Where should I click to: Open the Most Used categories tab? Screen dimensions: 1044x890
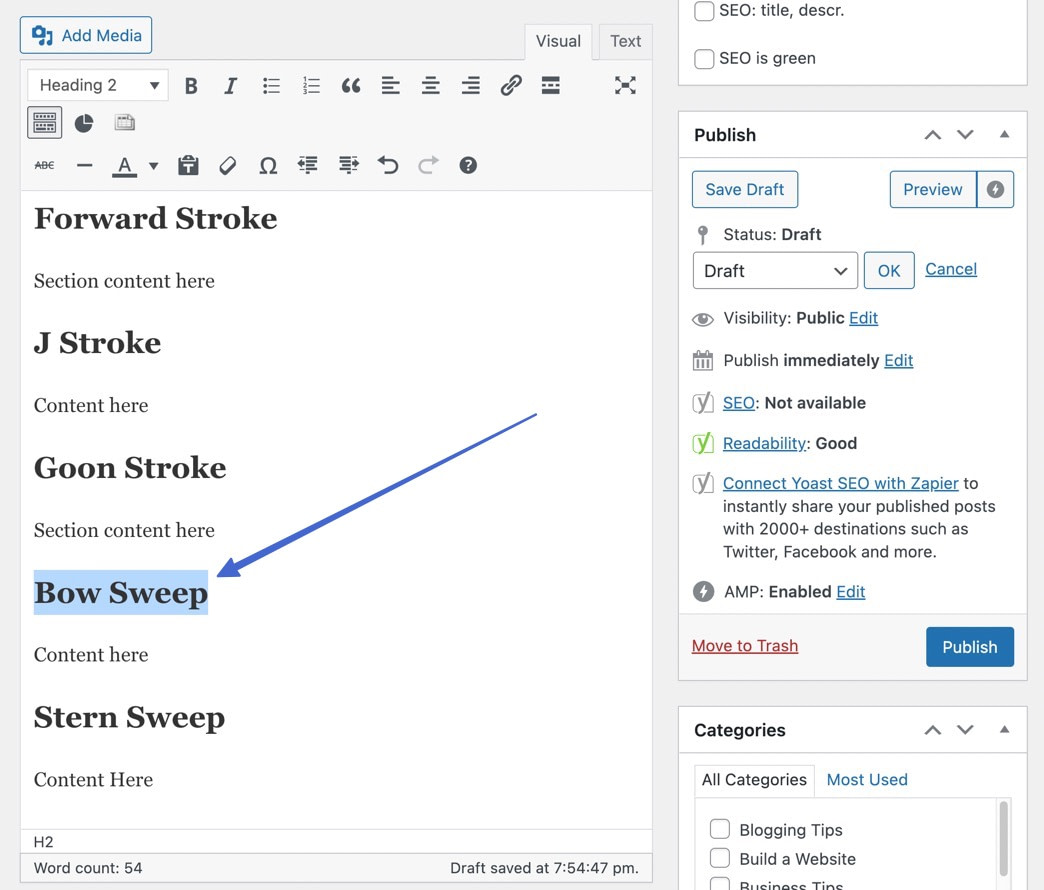[x=866, y=779]
